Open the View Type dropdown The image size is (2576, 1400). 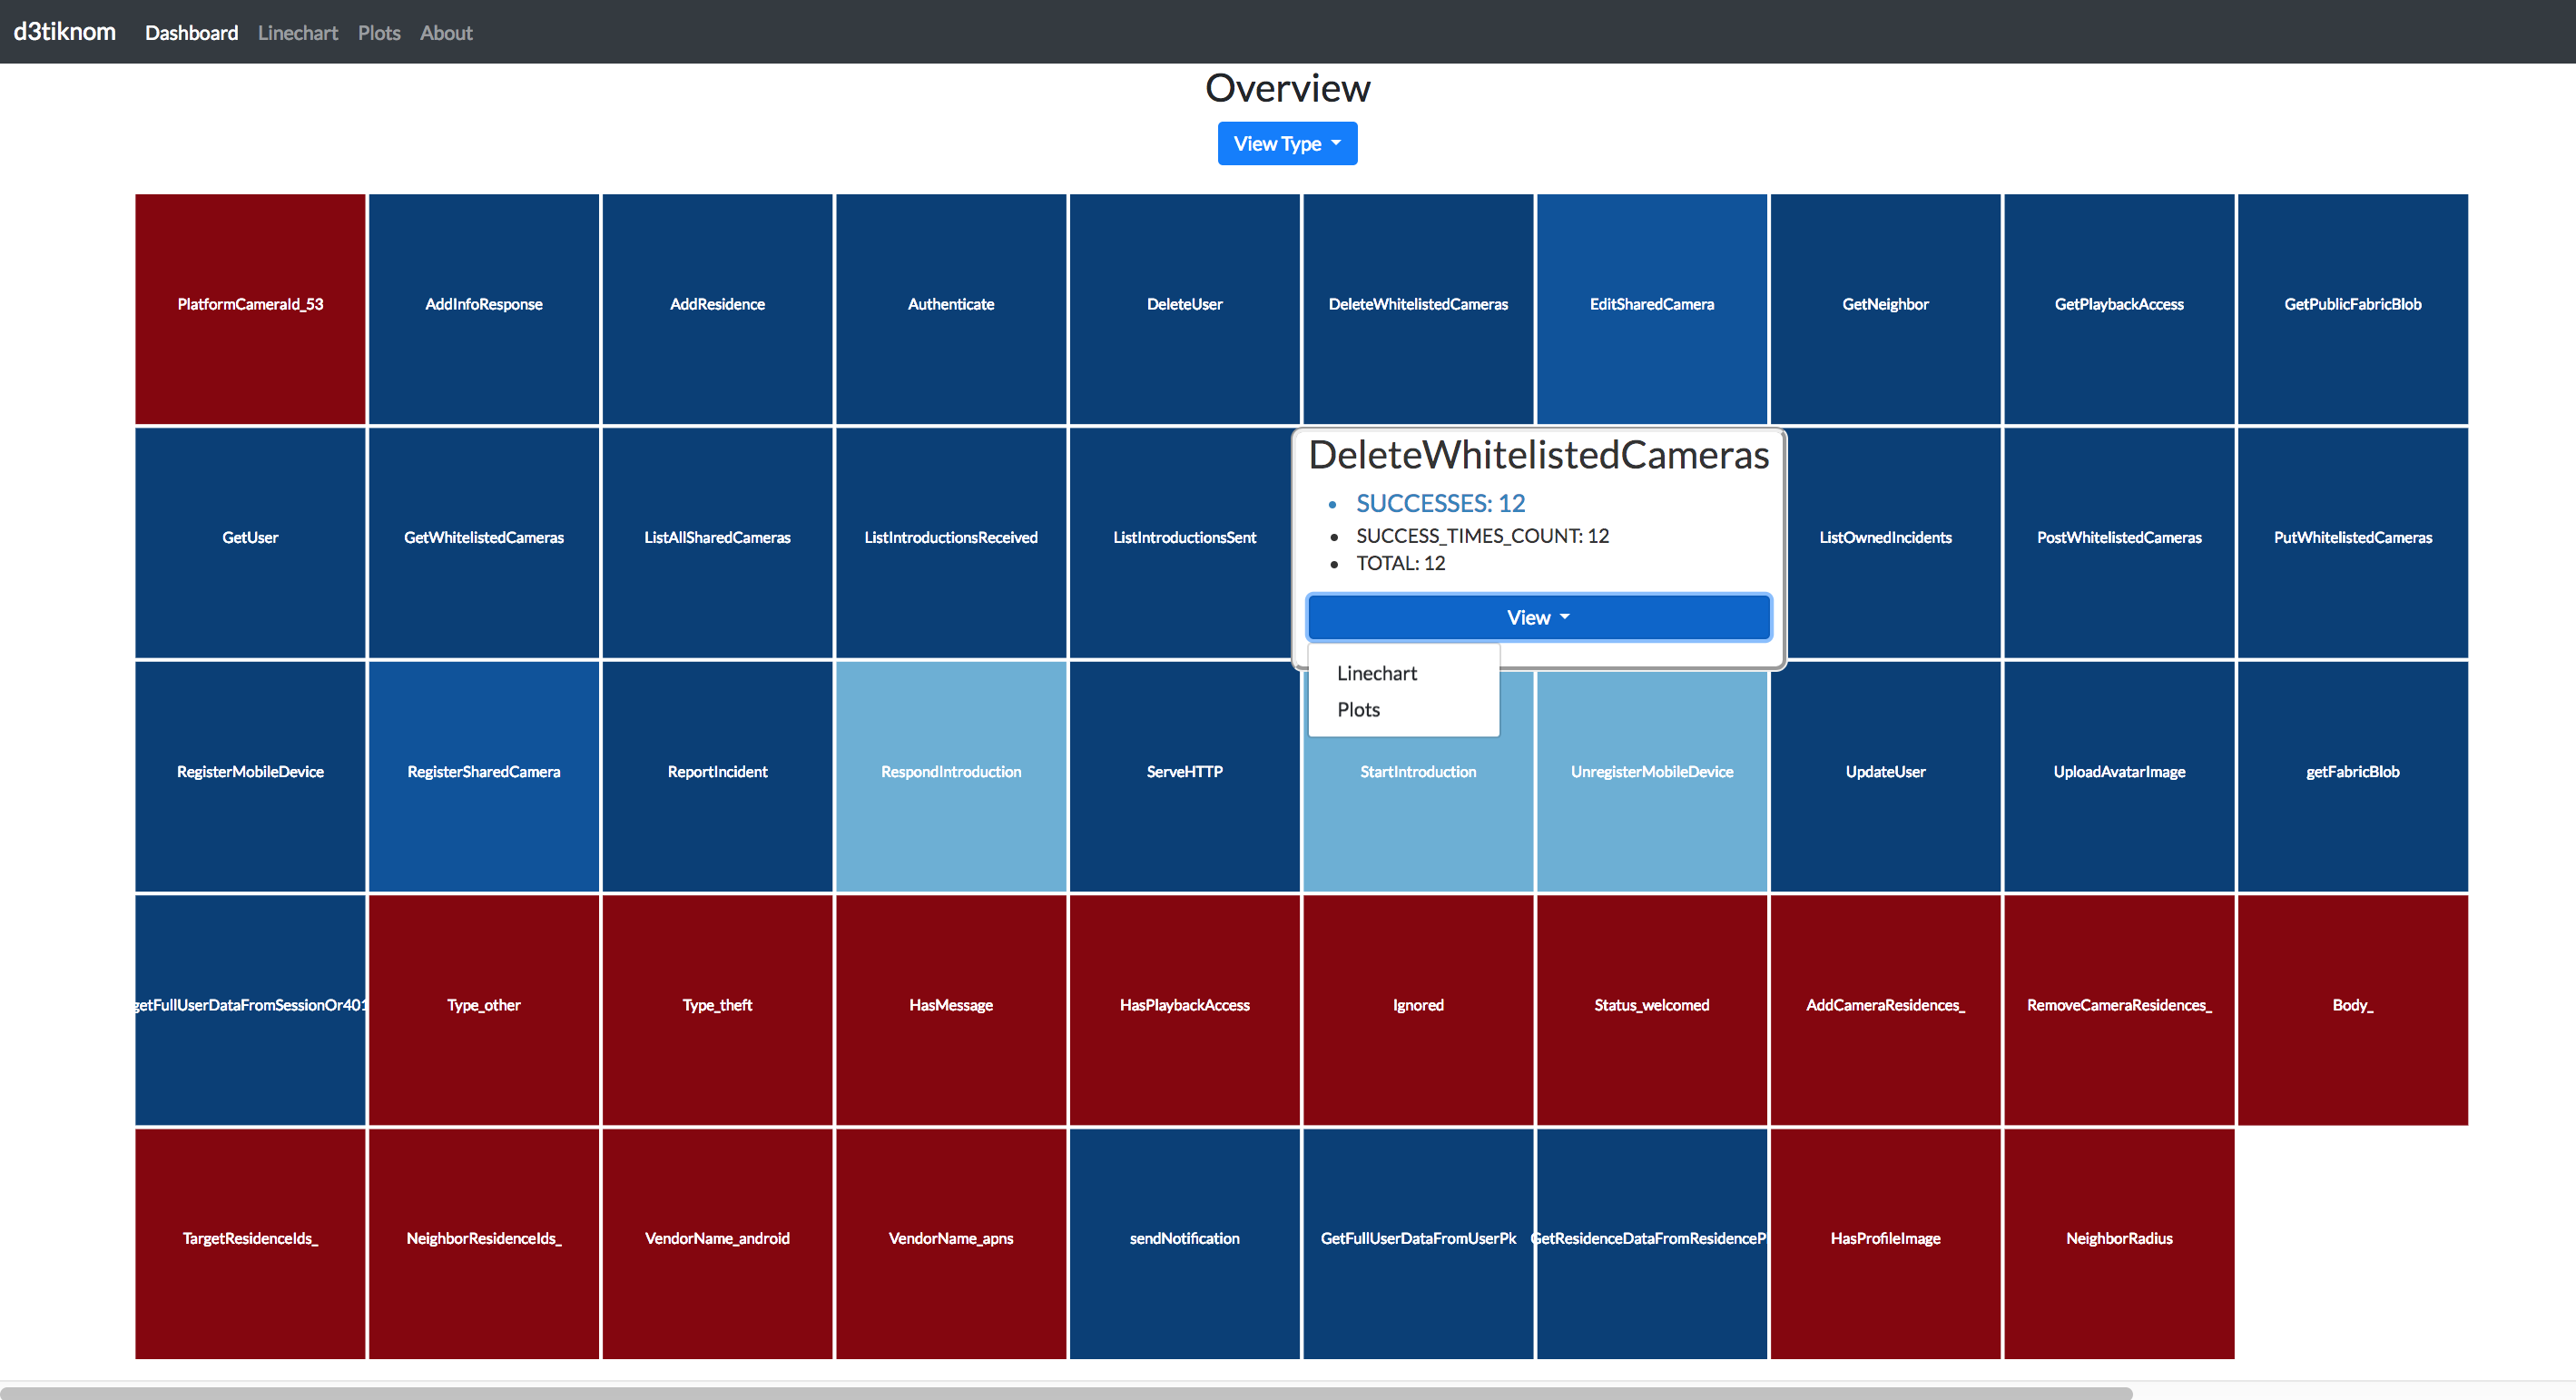click(1287, 144)
